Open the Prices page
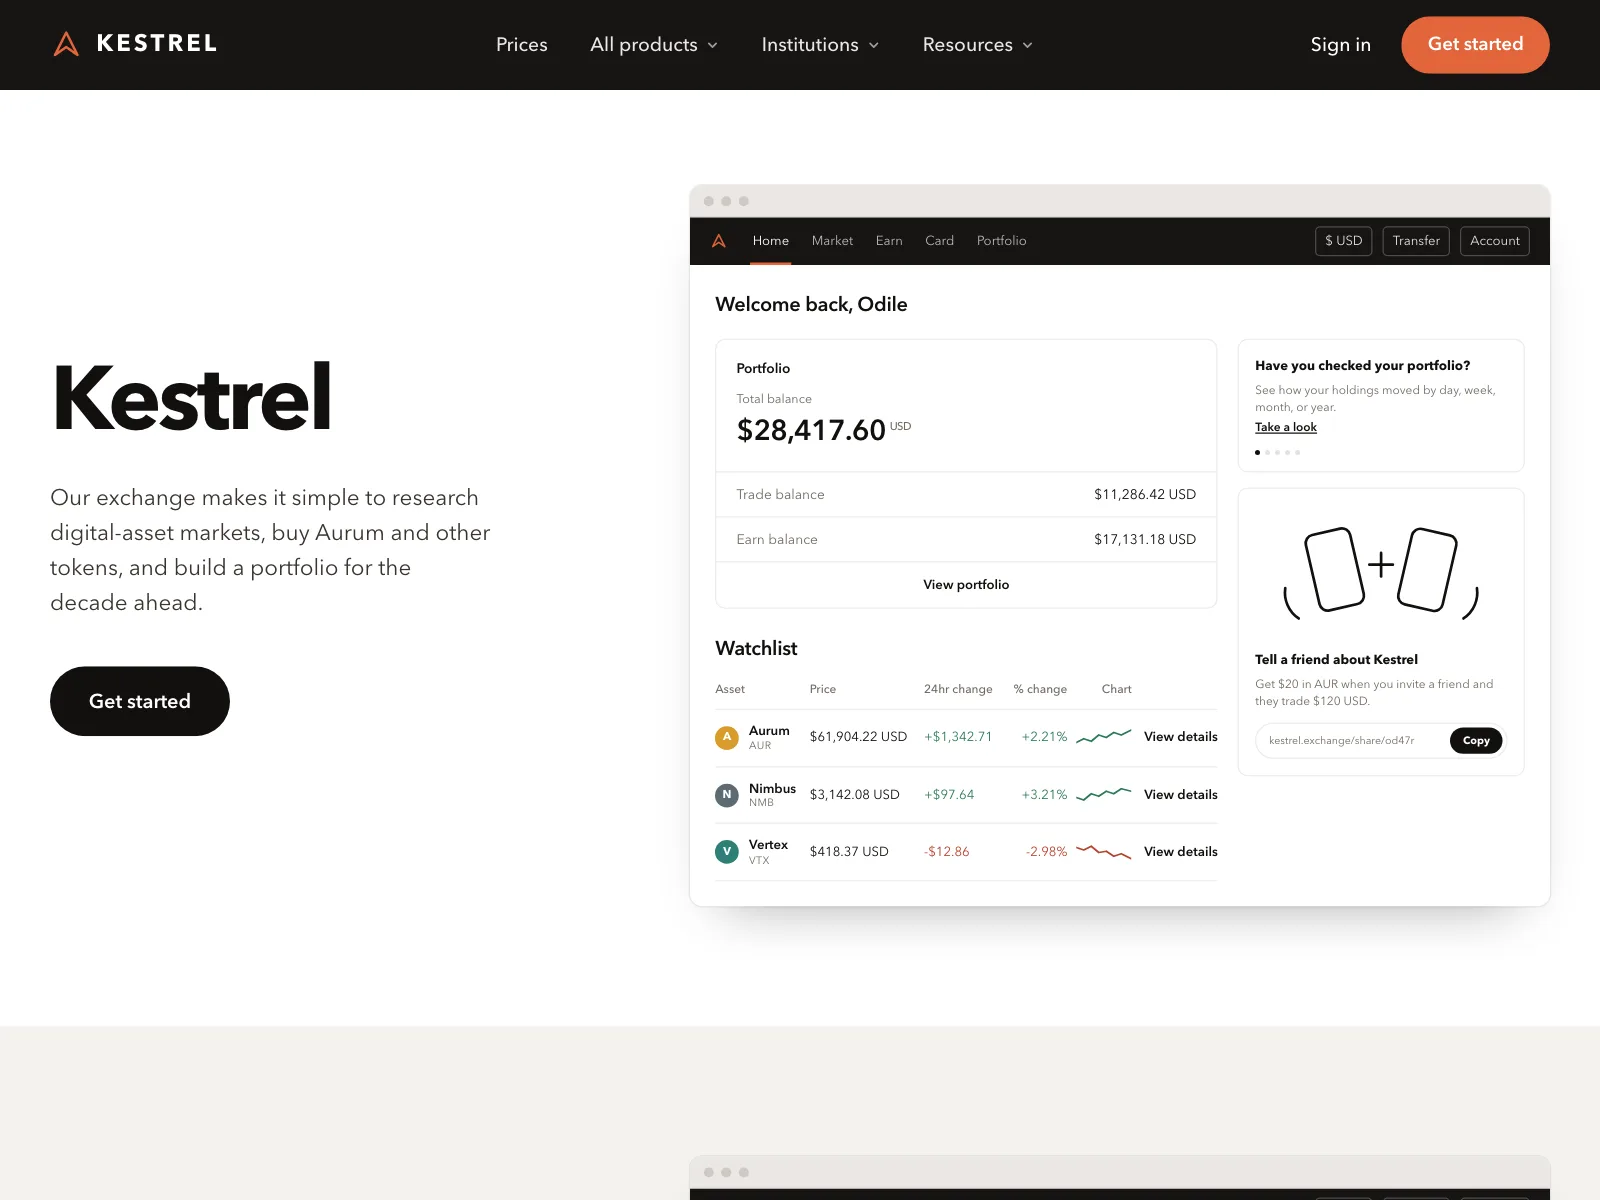The width and height of the screenshot is (1600, 1200). tap(522, 45)
